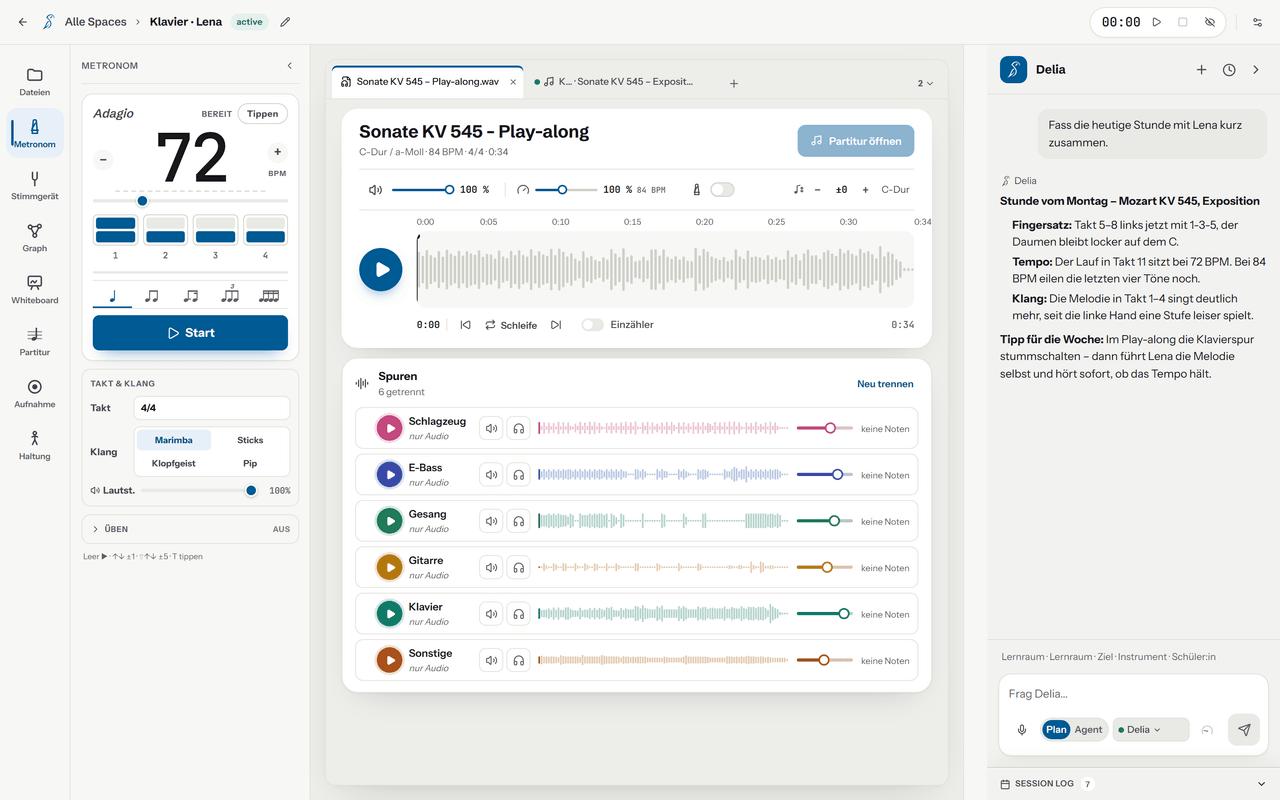Switch to Plan mode
Screen dimensions: 1280x800
point(1056,730)
